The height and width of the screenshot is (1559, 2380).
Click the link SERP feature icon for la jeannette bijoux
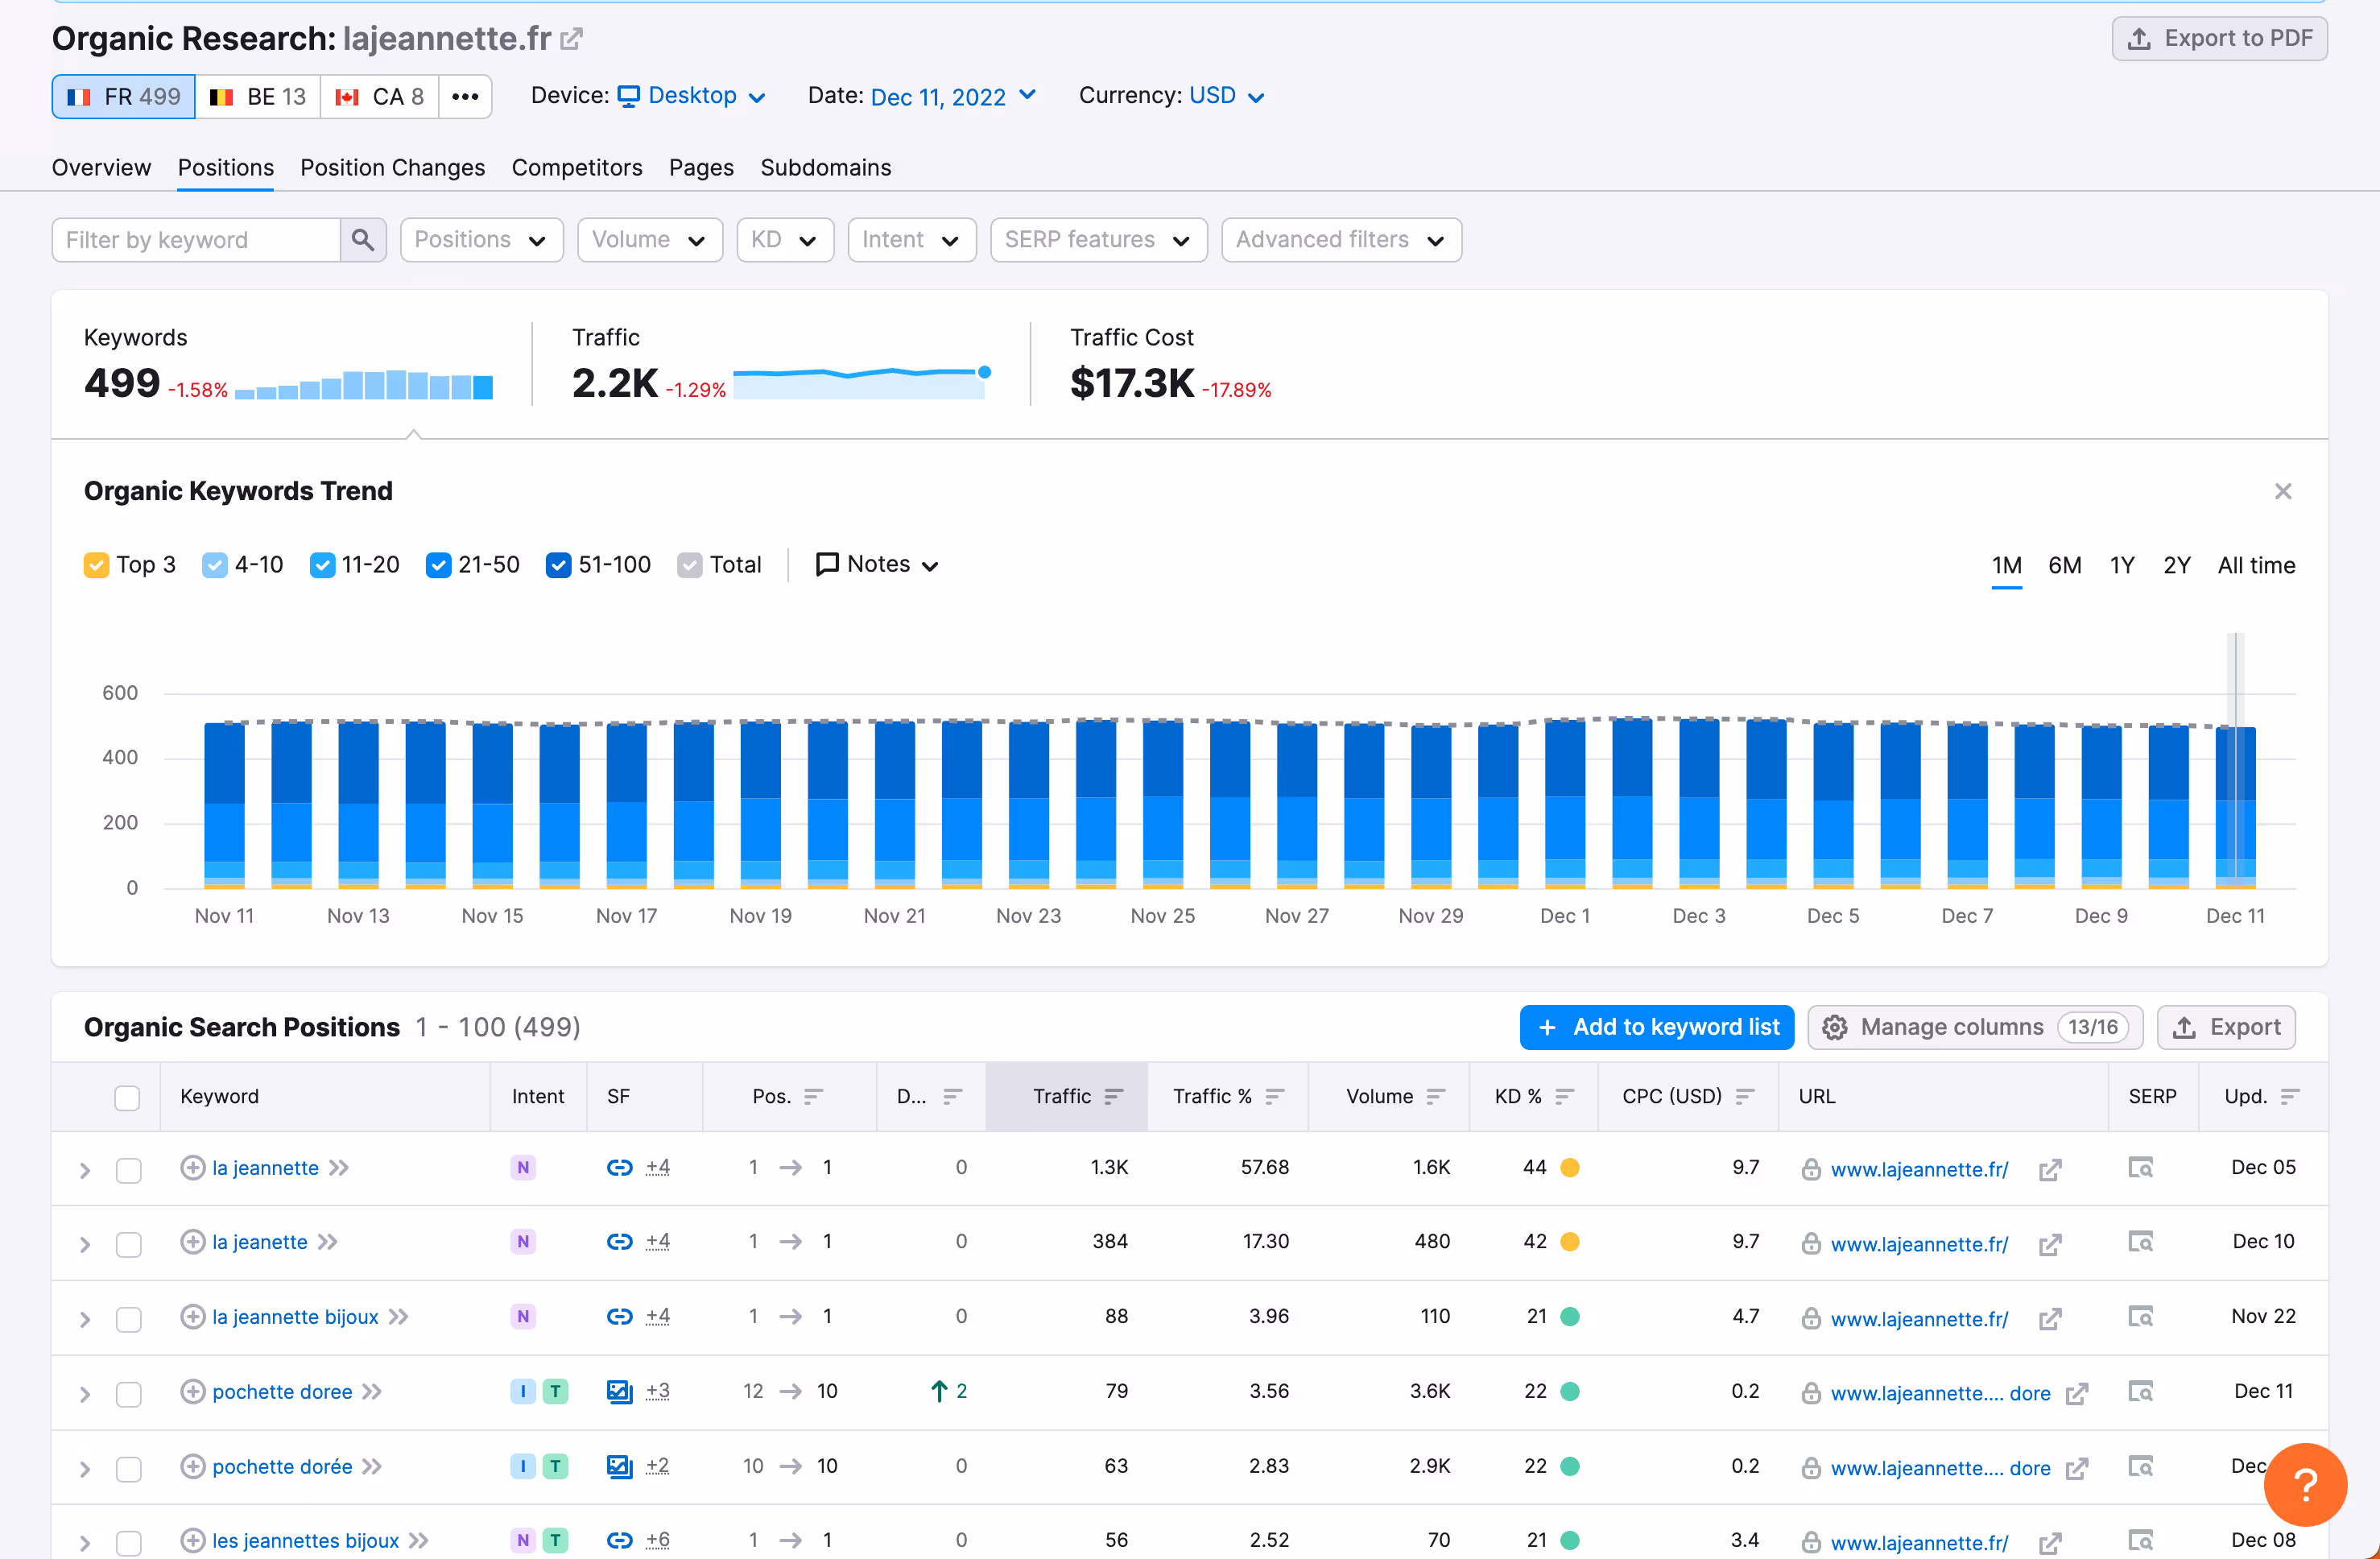tap(619, 1316)
